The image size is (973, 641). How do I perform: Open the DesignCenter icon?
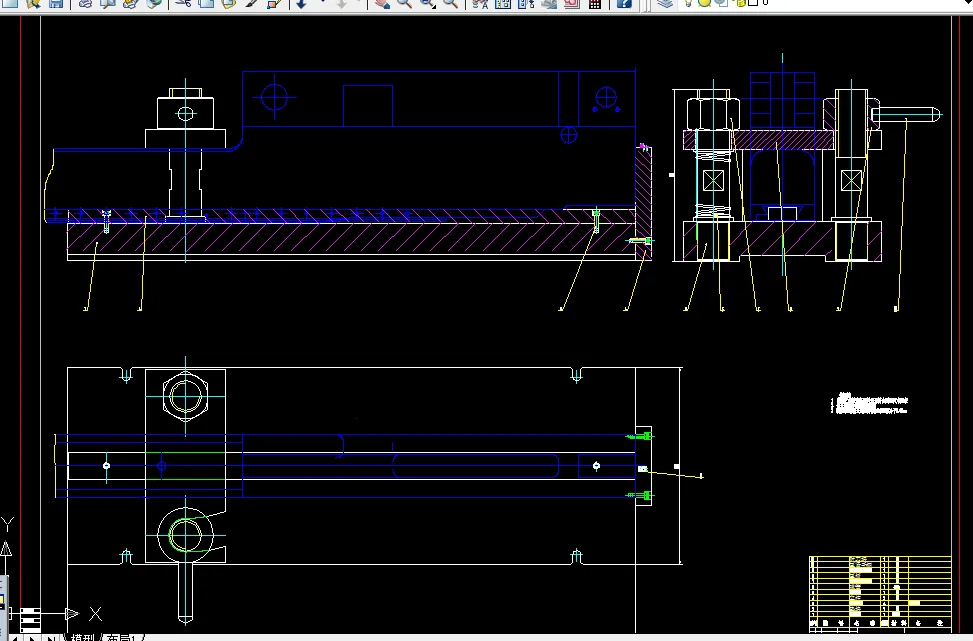click(x=503, y=3)
